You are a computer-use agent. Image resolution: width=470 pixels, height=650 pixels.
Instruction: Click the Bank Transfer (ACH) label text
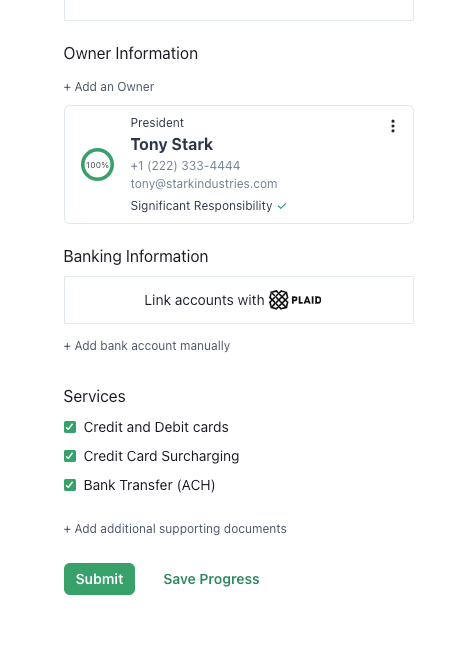[x=149, y=485]
